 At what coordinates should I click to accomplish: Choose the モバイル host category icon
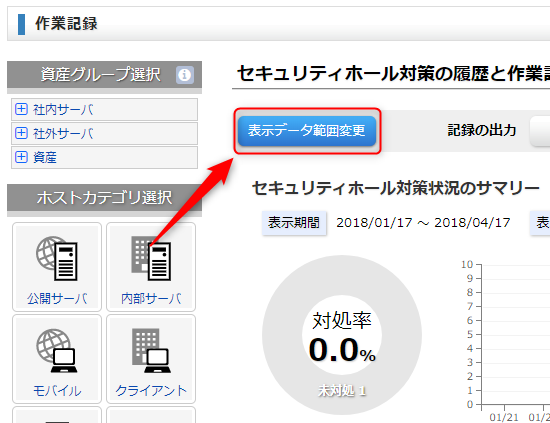click(57, 350)
